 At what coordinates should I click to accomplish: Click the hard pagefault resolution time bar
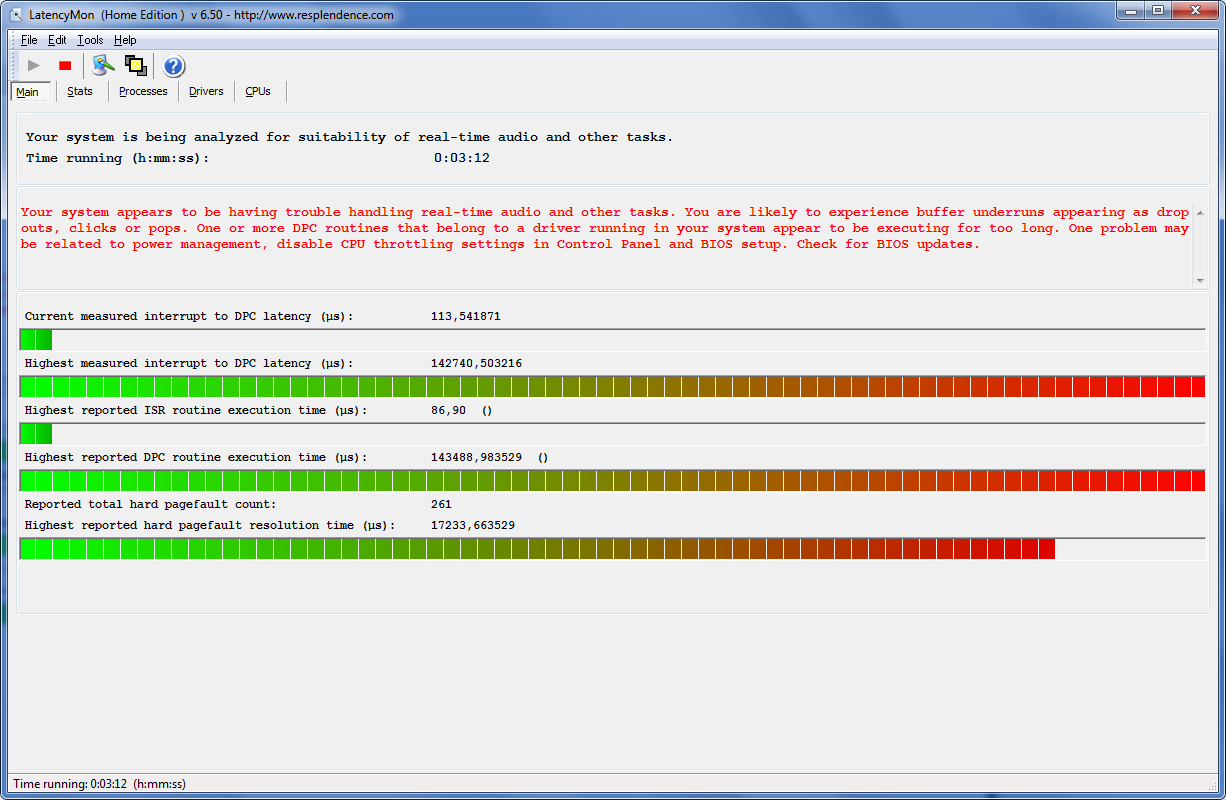click(x=612, y=548)
